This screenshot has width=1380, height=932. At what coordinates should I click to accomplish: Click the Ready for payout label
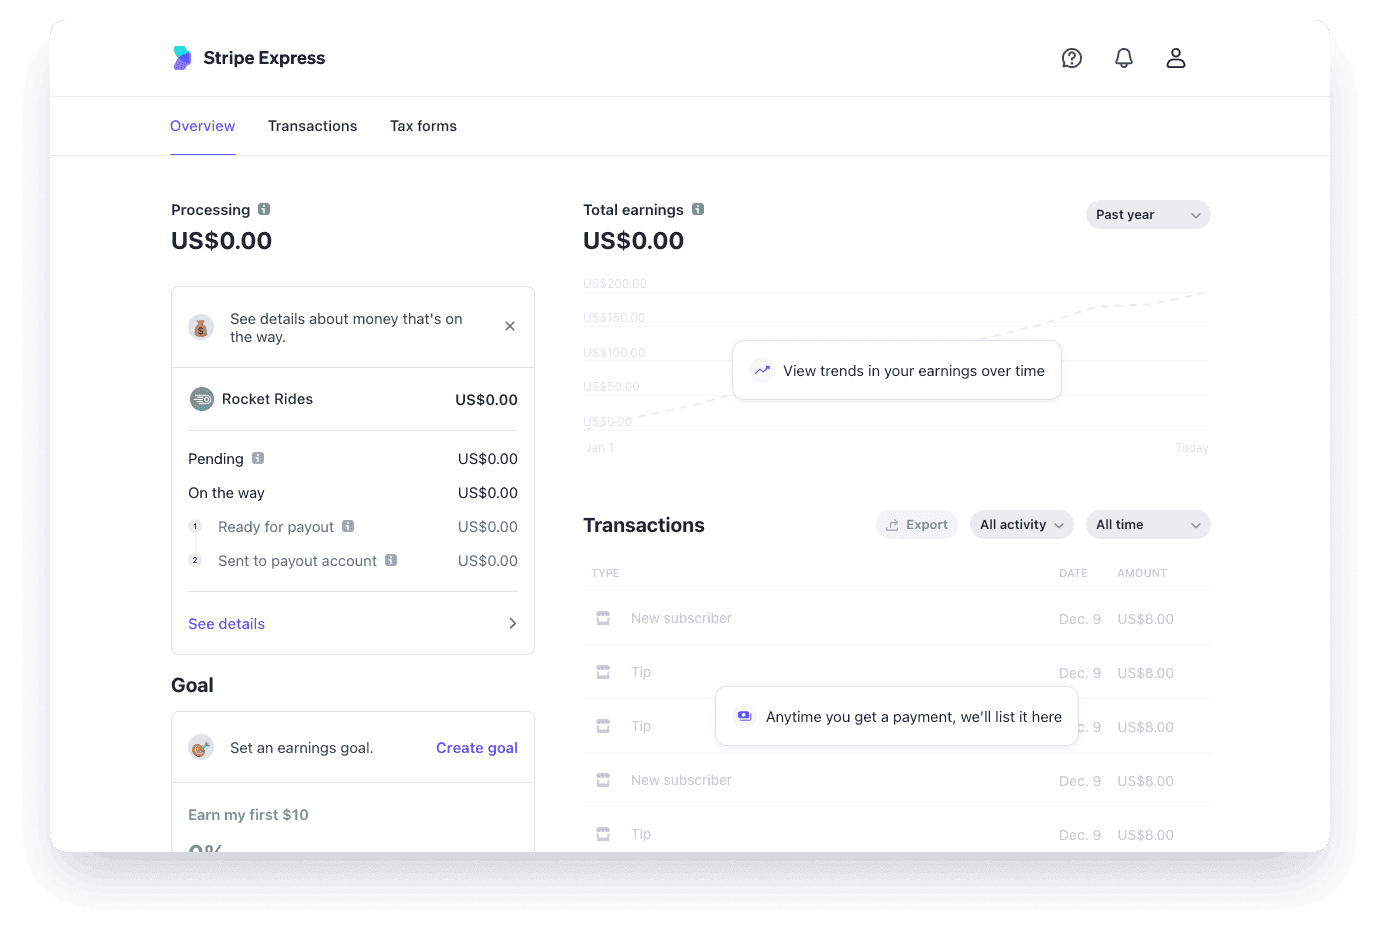(276, 527)
